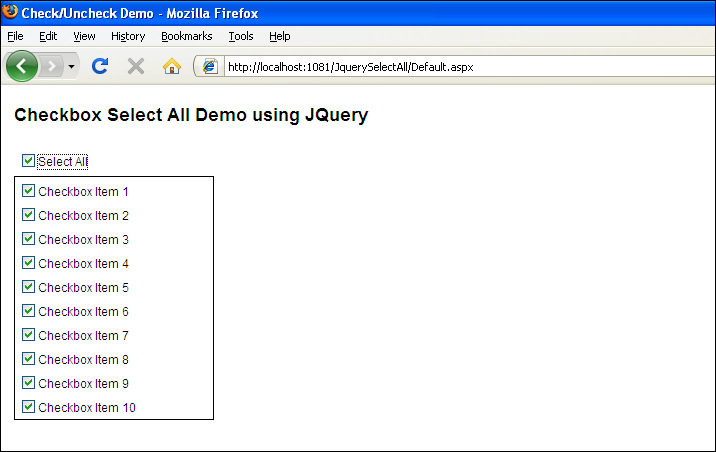Screen dimensions: 716x452
Task: Reload the page with the Refresh icon
Action: click(100, 66)
